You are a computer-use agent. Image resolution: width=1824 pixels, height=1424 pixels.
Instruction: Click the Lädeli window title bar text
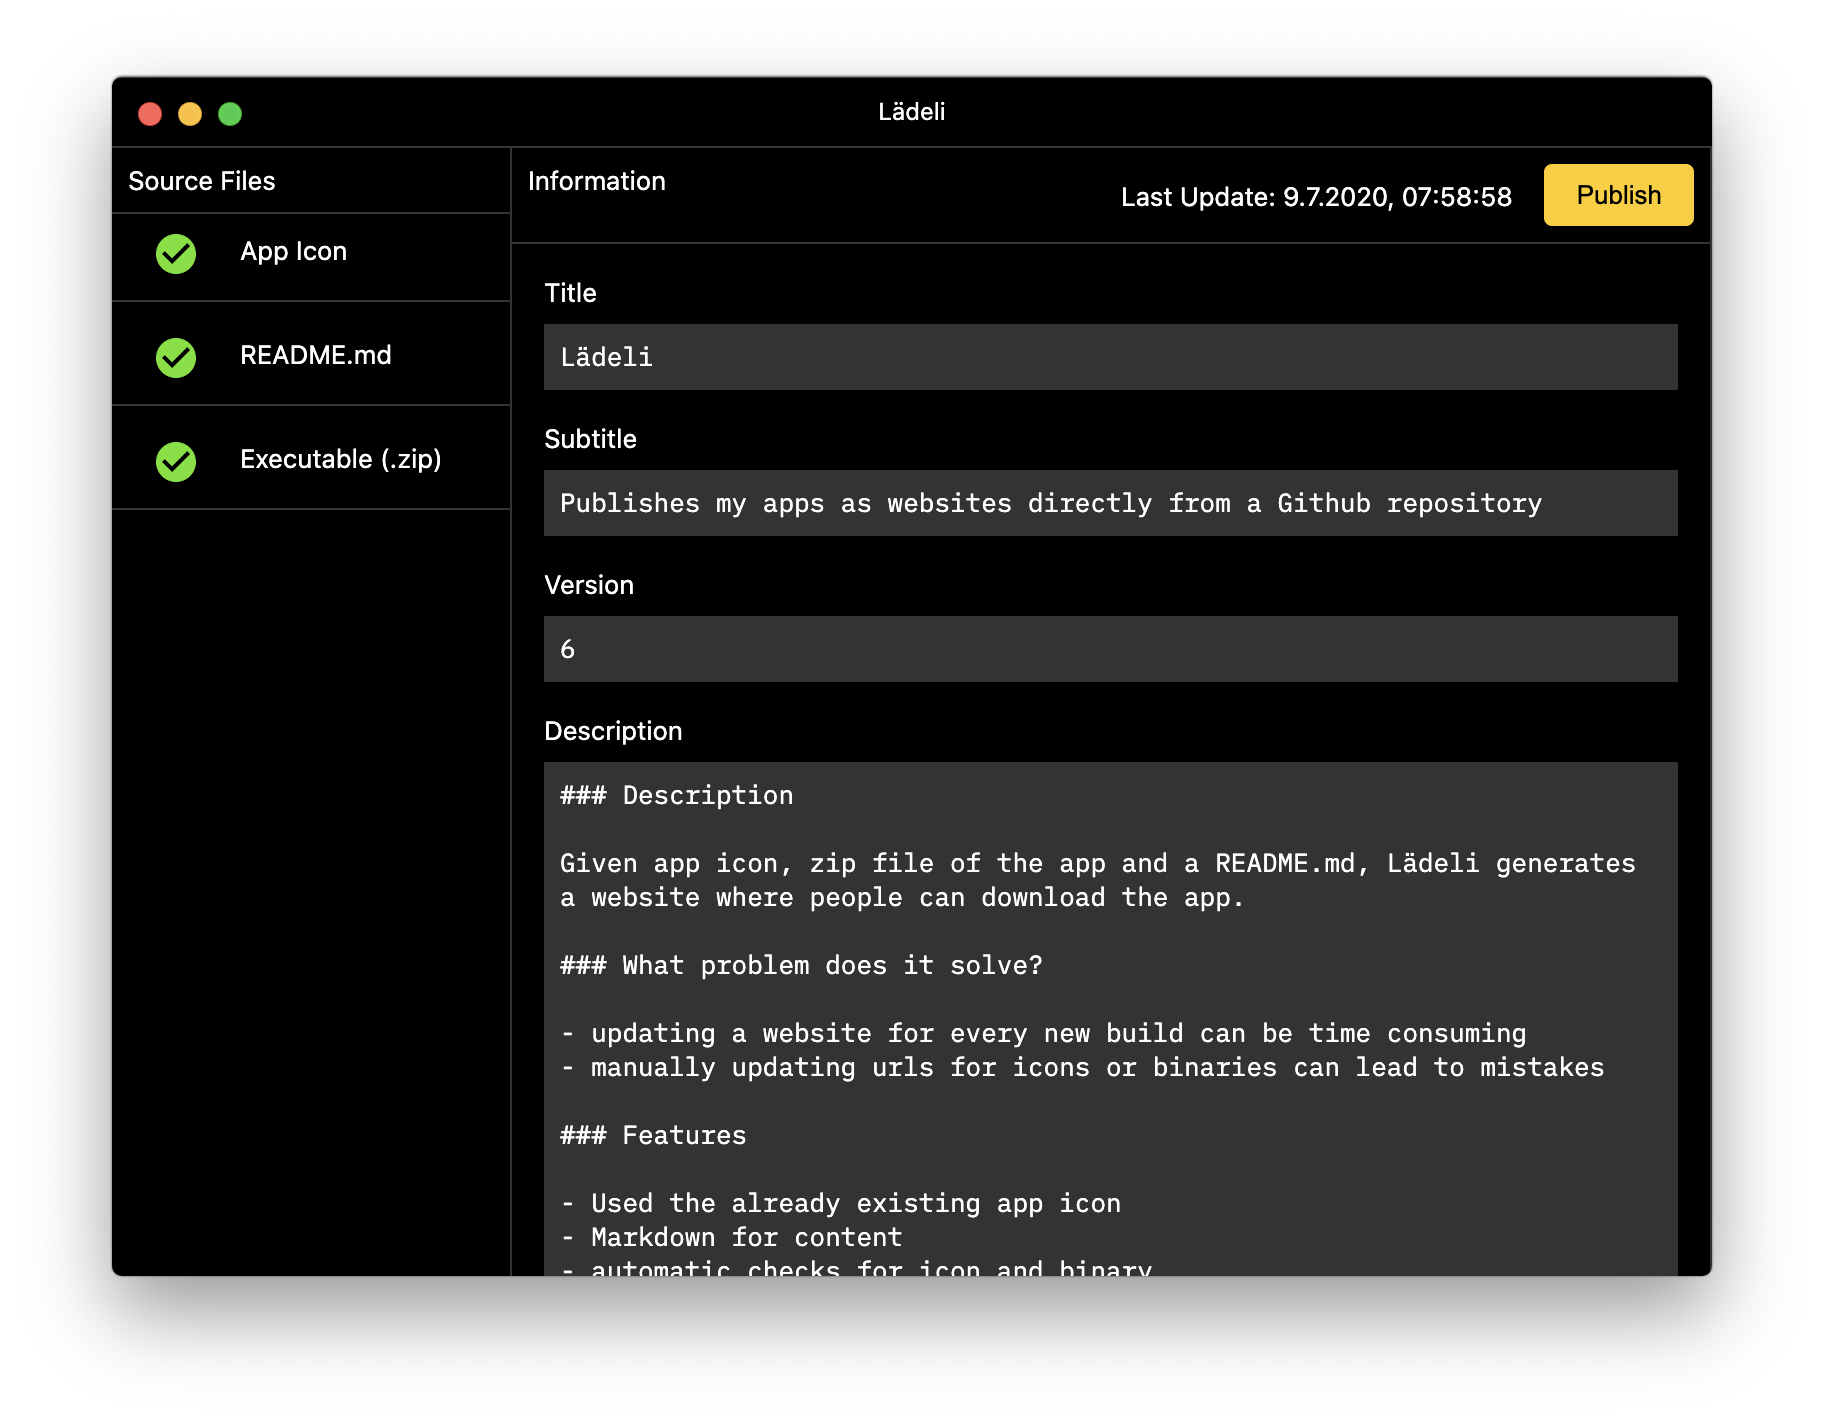coord(911,112)
